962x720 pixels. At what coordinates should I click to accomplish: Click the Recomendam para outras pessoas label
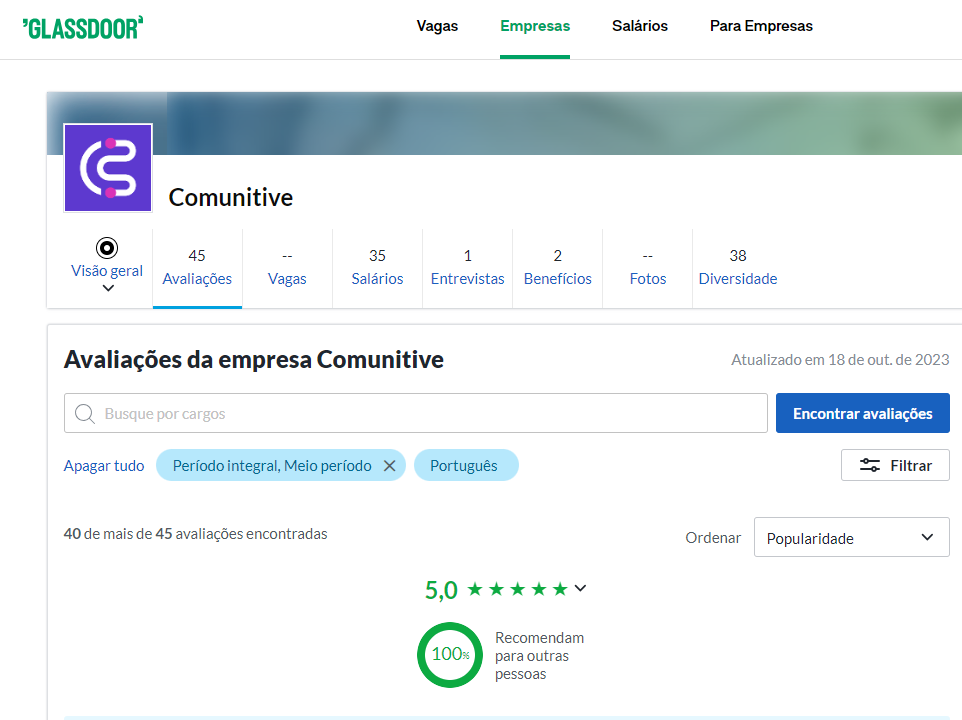[539, 656]
